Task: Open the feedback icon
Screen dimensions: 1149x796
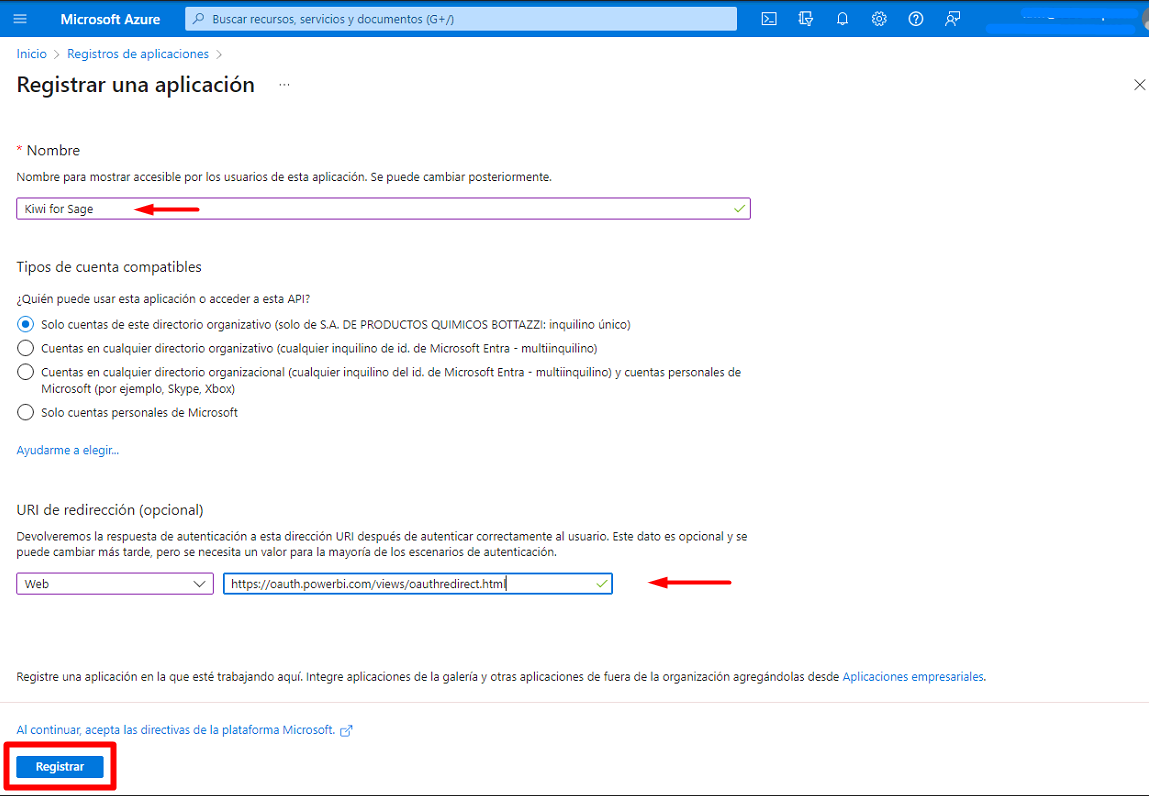Action: tap(952, 19)
